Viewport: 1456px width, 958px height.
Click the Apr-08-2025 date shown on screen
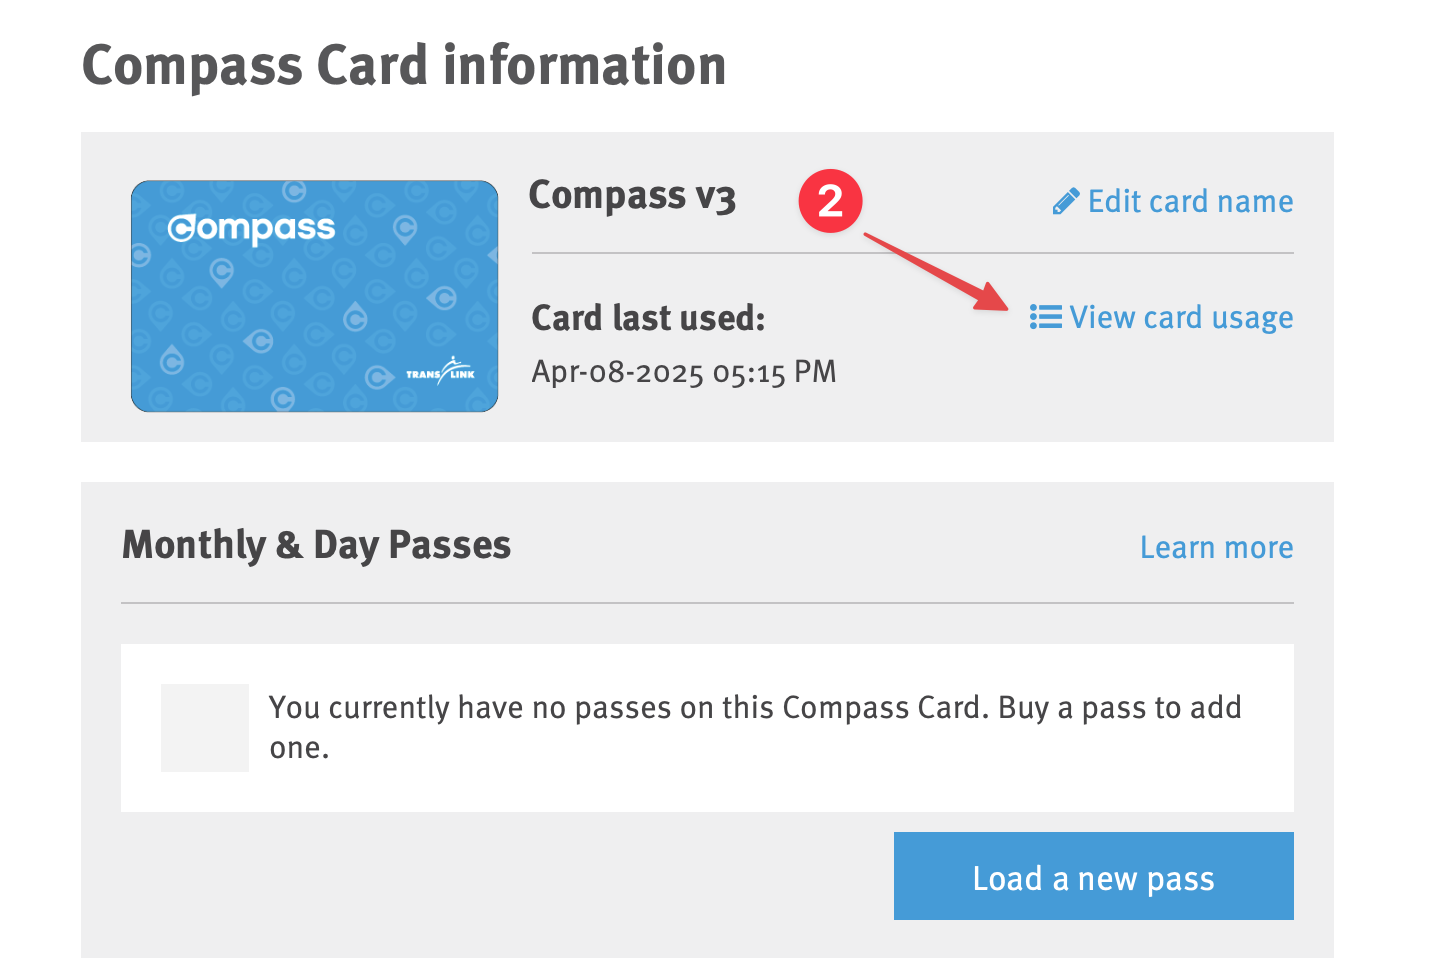click(x=683, y=371)
